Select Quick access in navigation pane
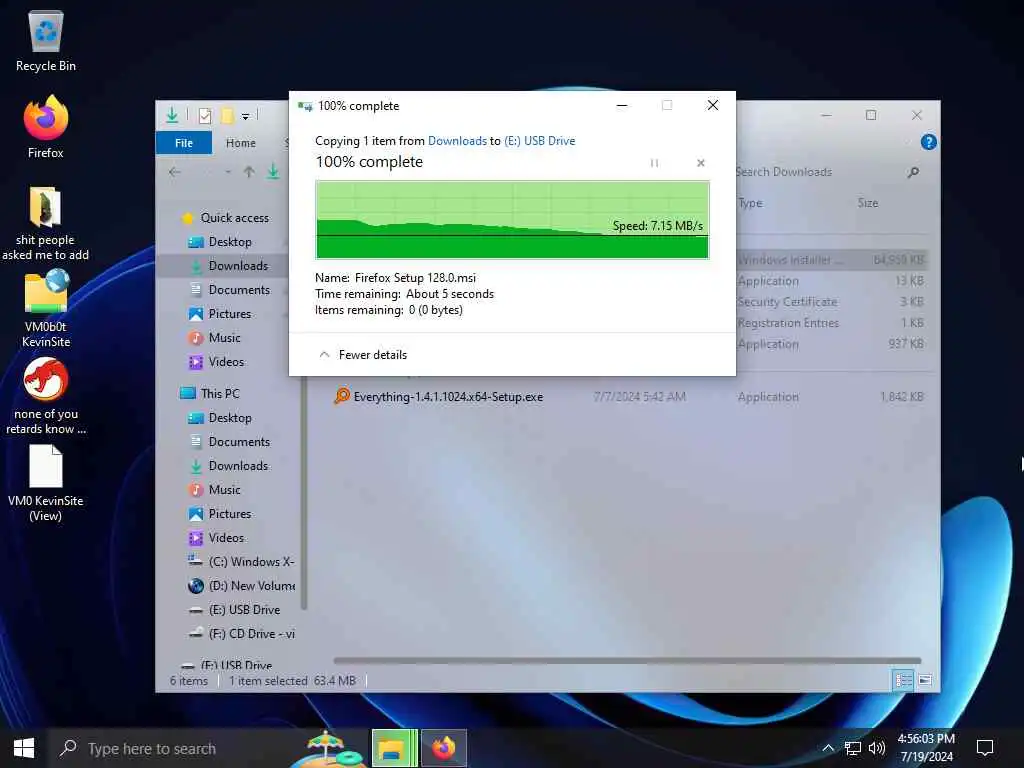 click(x=225, y=217)
